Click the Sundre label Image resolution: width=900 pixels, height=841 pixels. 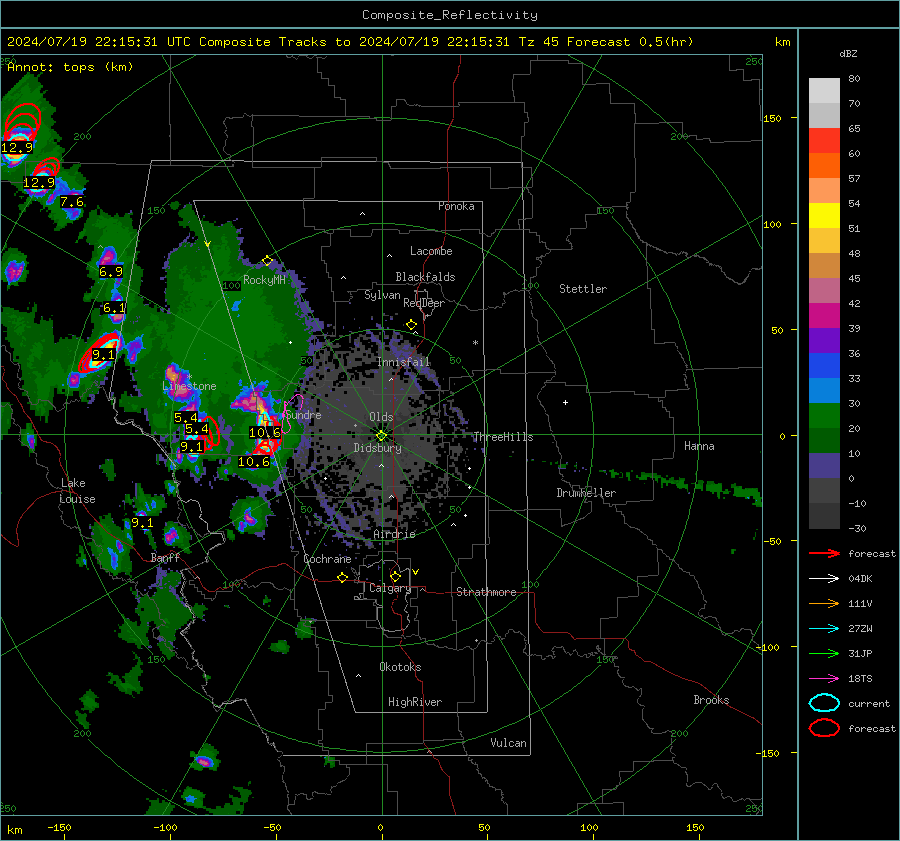coord(304,415)
